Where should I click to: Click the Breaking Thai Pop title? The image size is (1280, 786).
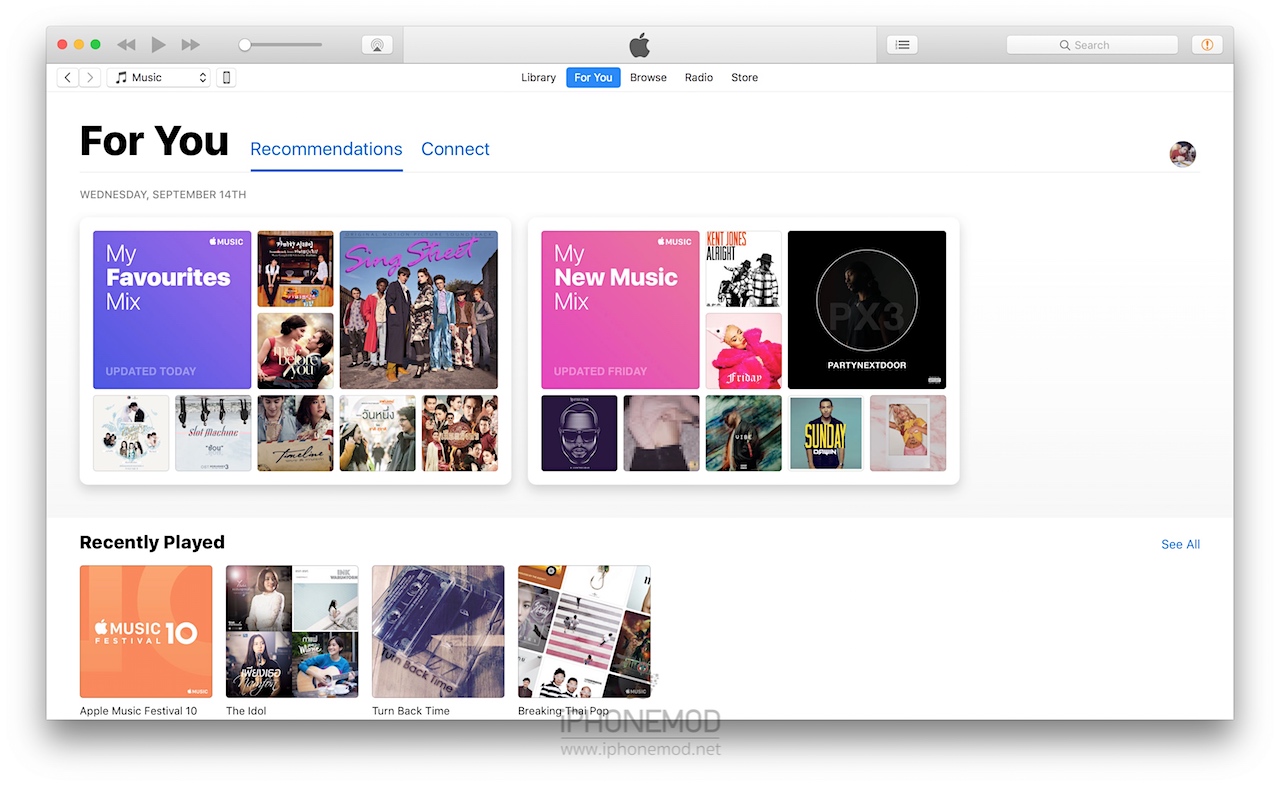pos(563,711)
